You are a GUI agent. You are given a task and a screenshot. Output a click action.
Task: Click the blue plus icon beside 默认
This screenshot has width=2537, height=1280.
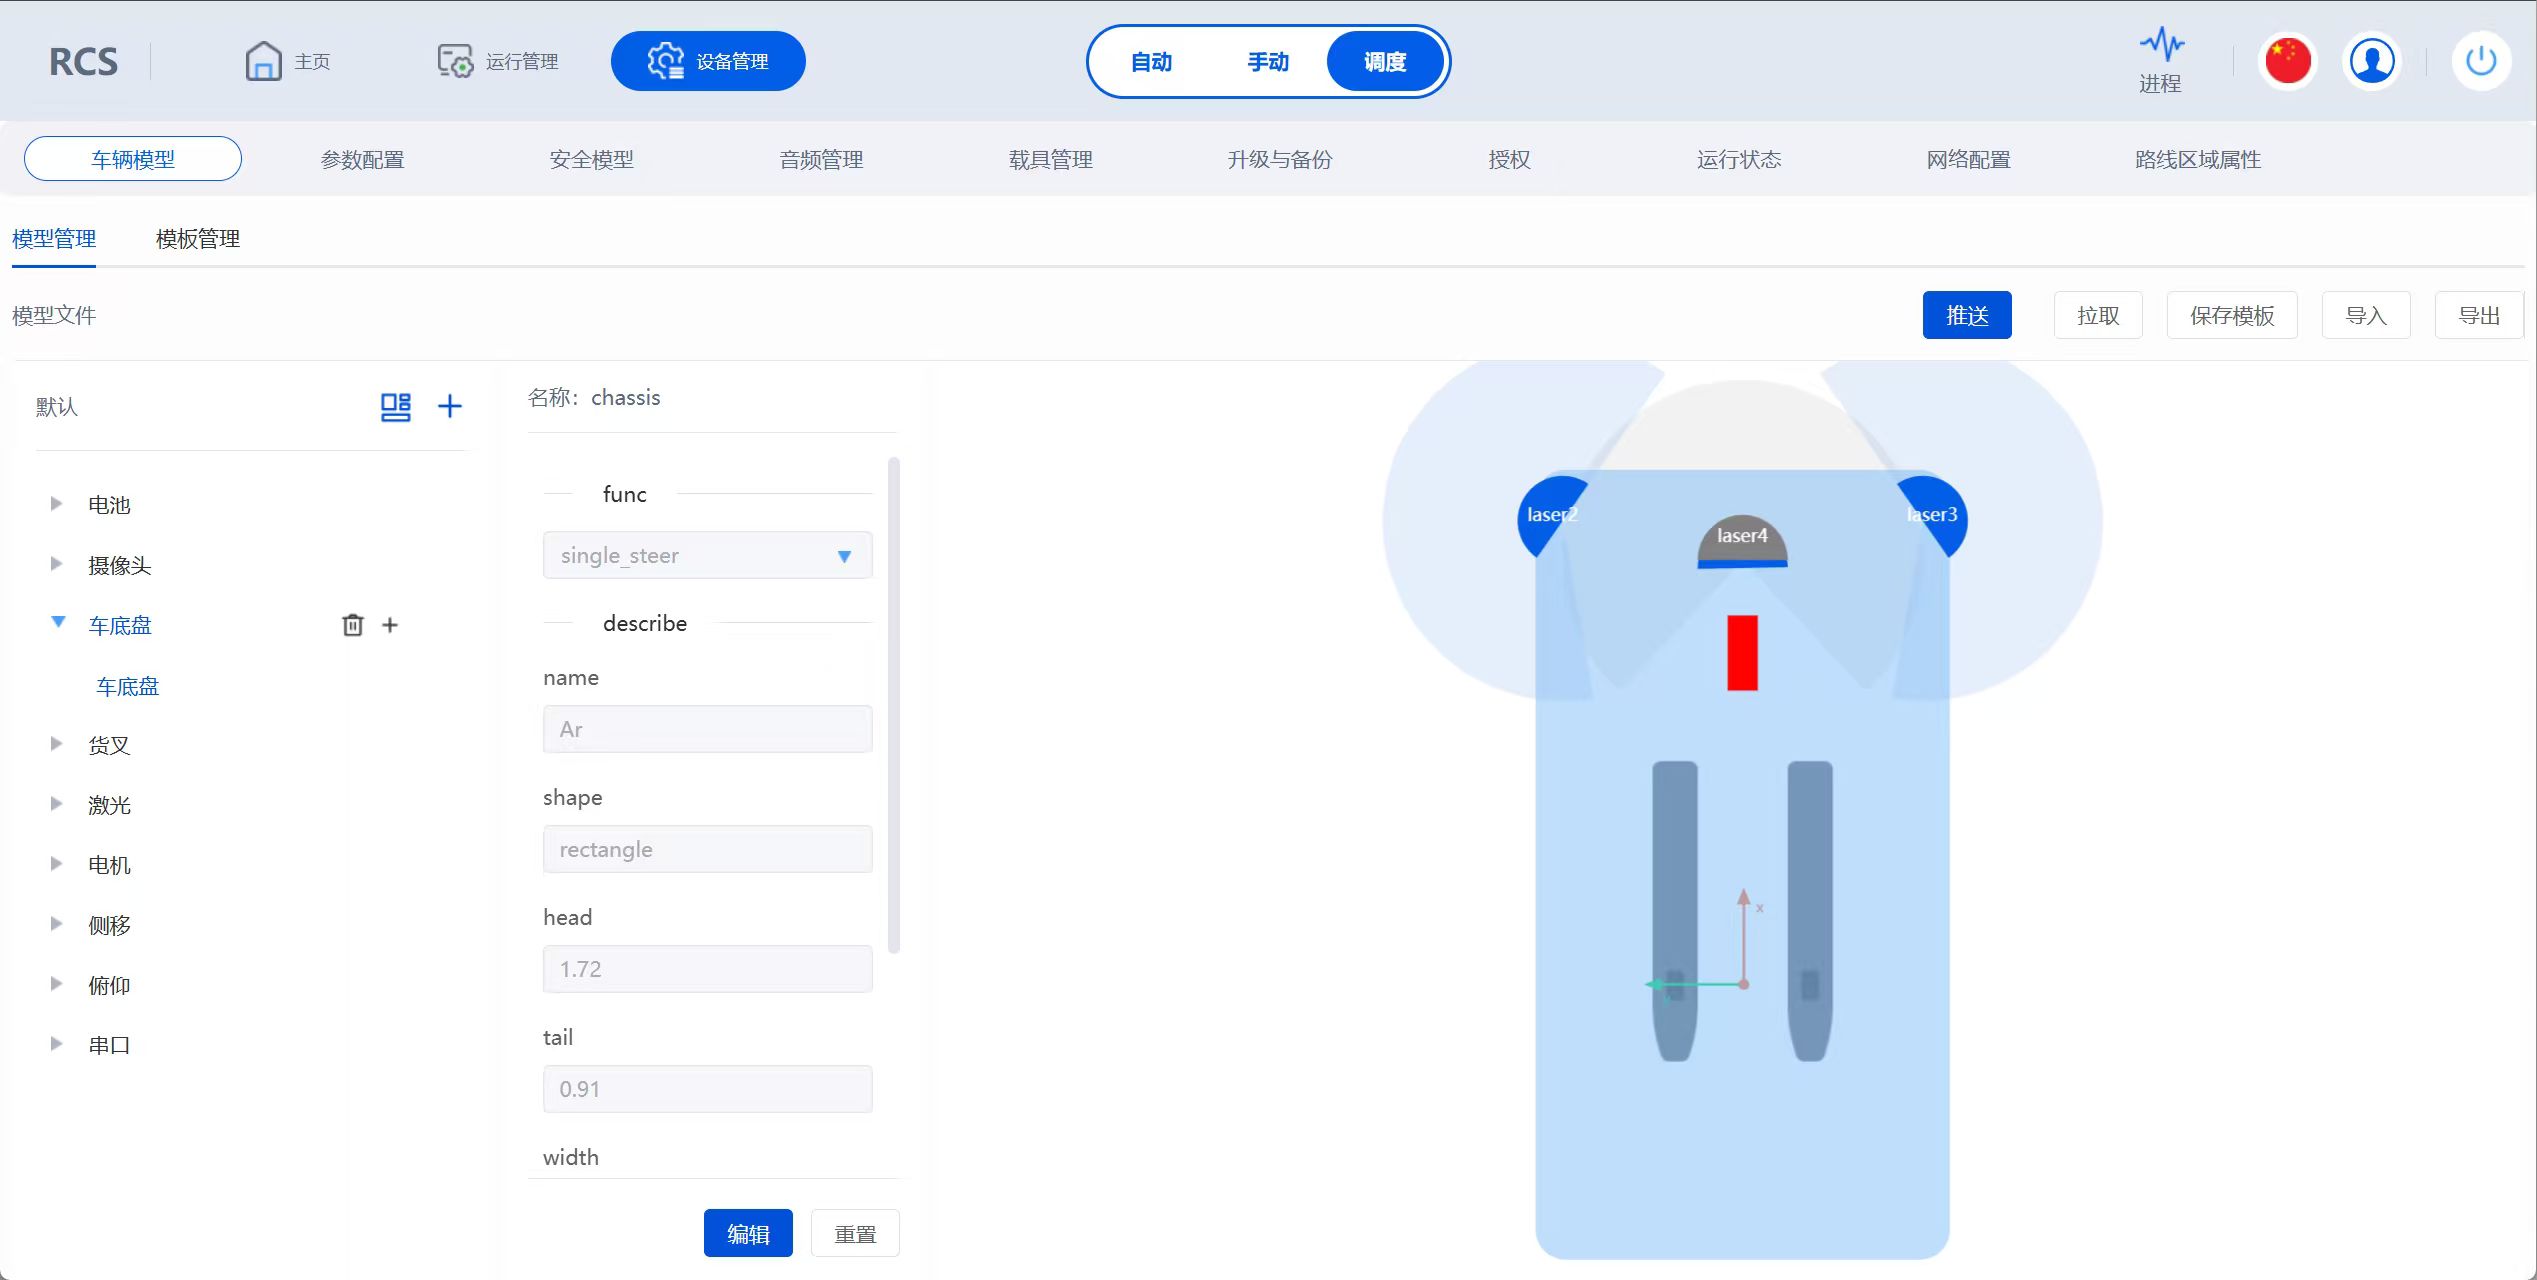pyautogui.click(x=450, y=406)
